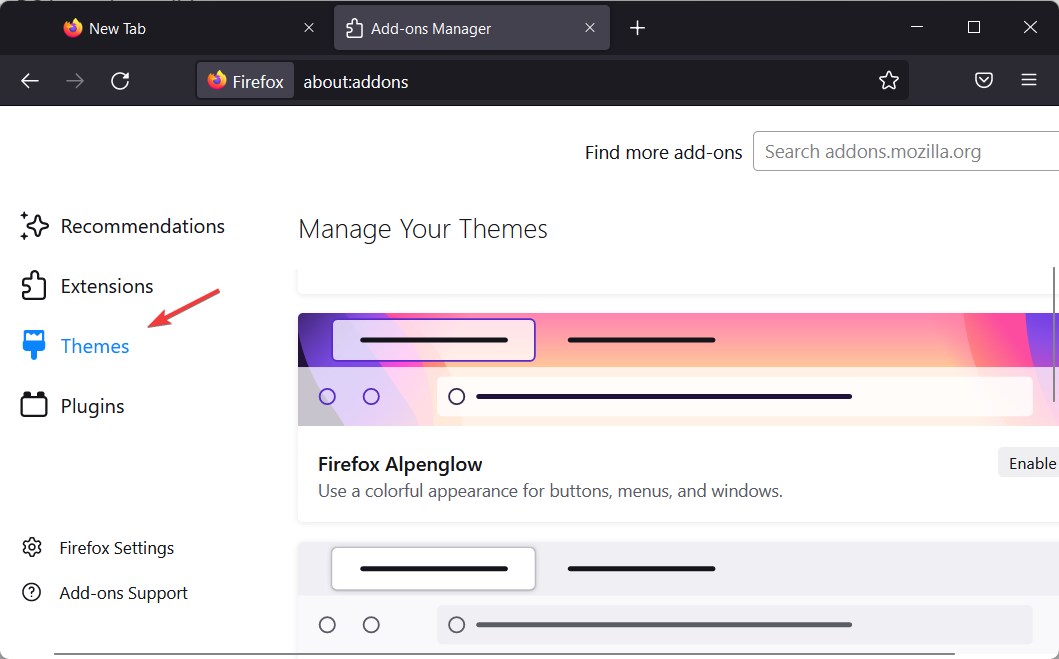Go back with the back arrow
The image size is (1059, 659).
[30, 81]
